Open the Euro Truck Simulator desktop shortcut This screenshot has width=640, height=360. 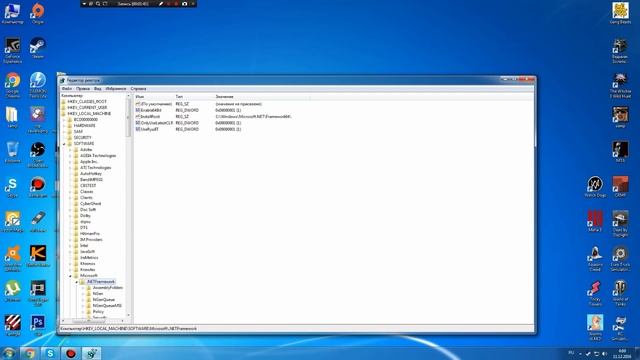(620, 259)
